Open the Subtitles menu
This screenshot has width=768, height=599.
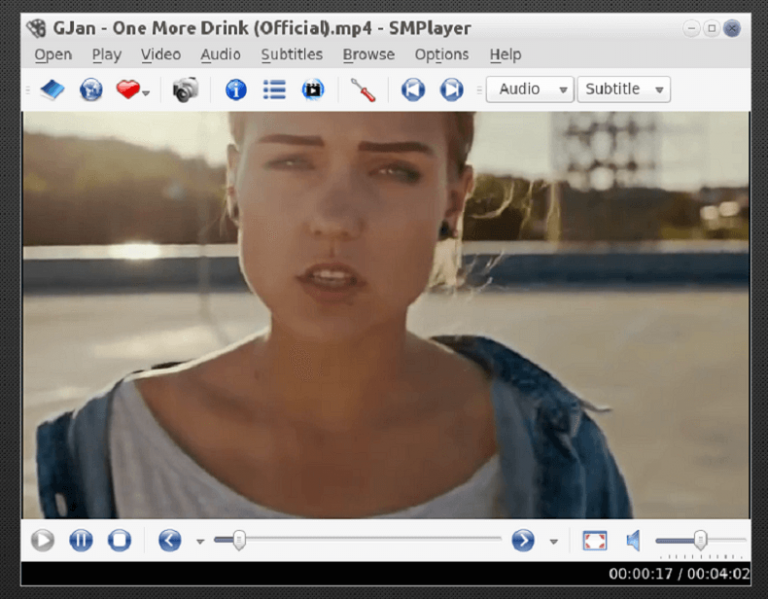(292, 55)
